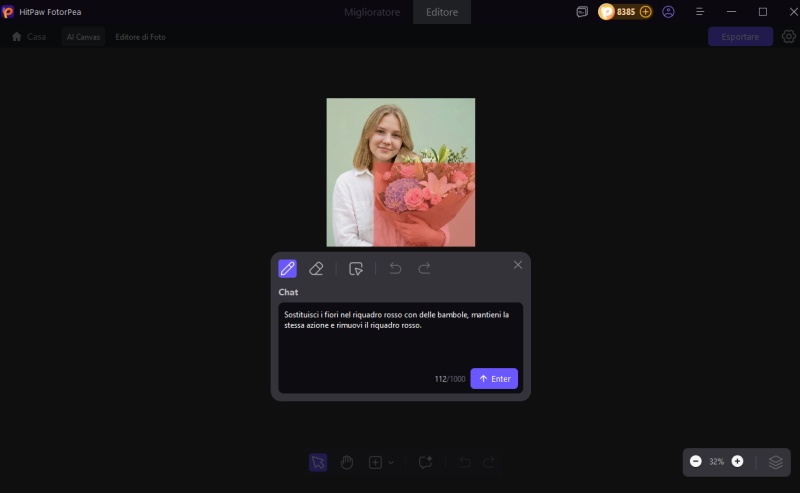Open Editore di Foto section
The image size is (800, 493).
140,37
